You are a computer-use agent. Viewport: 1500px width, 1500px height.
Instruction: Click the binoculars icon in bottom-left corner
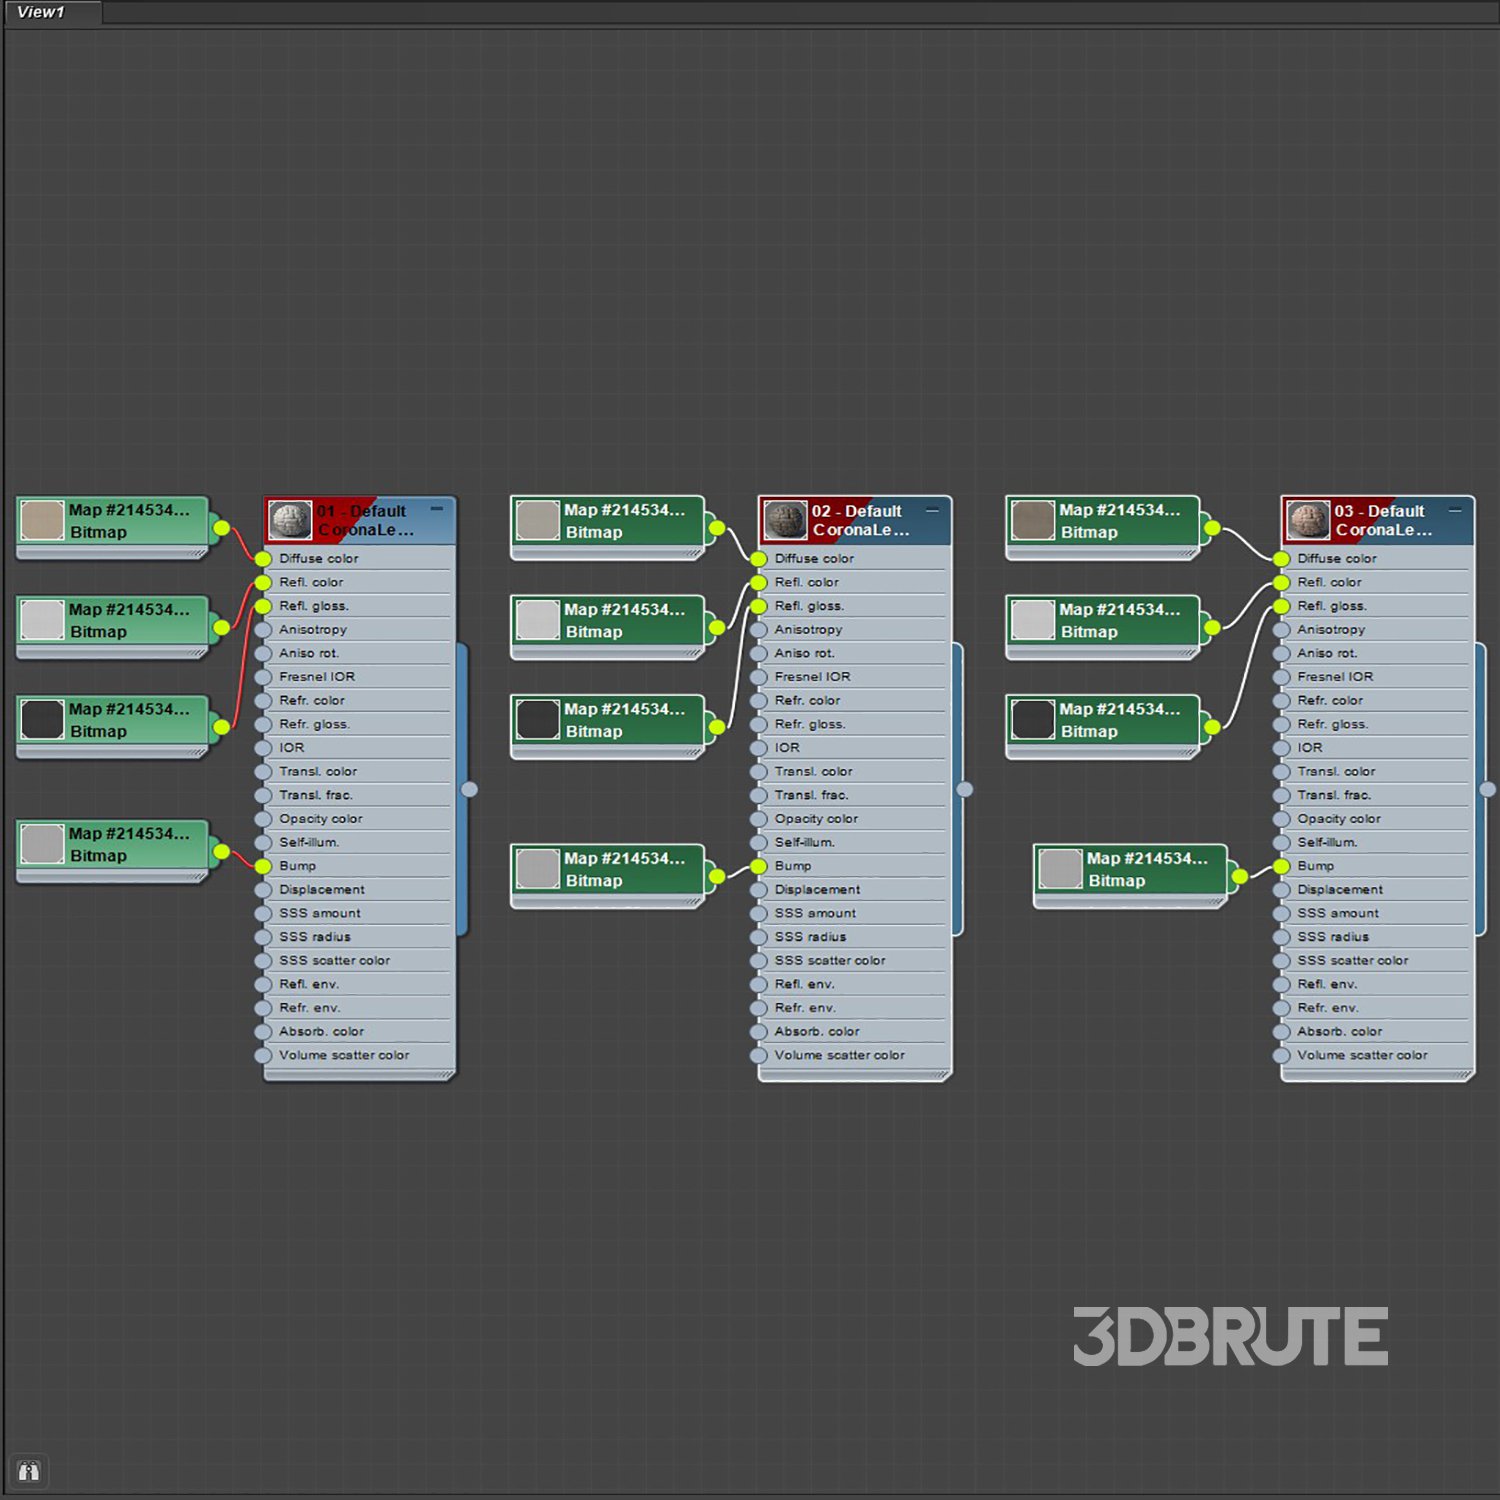tap(28, 1471)
